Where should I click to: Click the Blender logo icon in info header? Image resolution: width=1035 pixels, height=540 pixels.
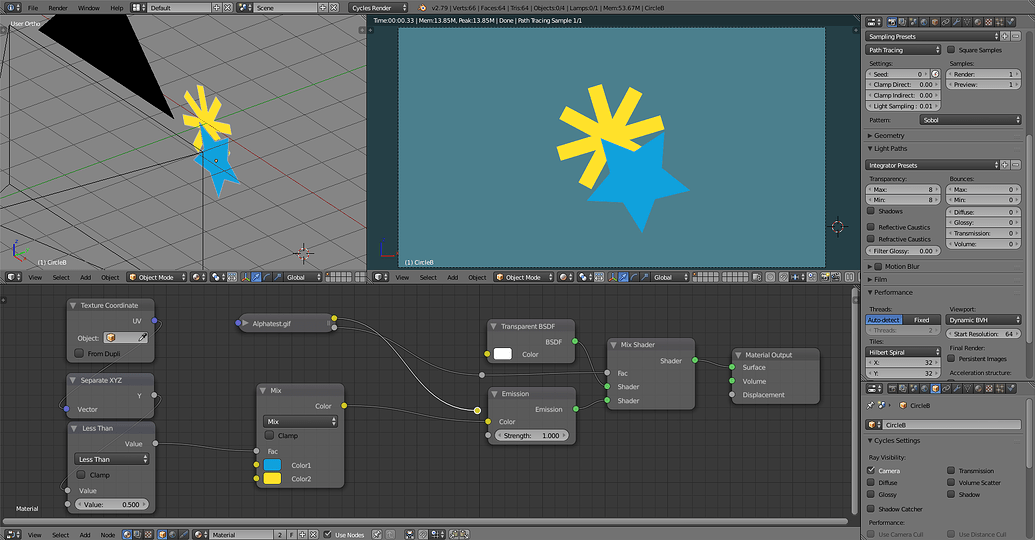click(x=422, y=8)
